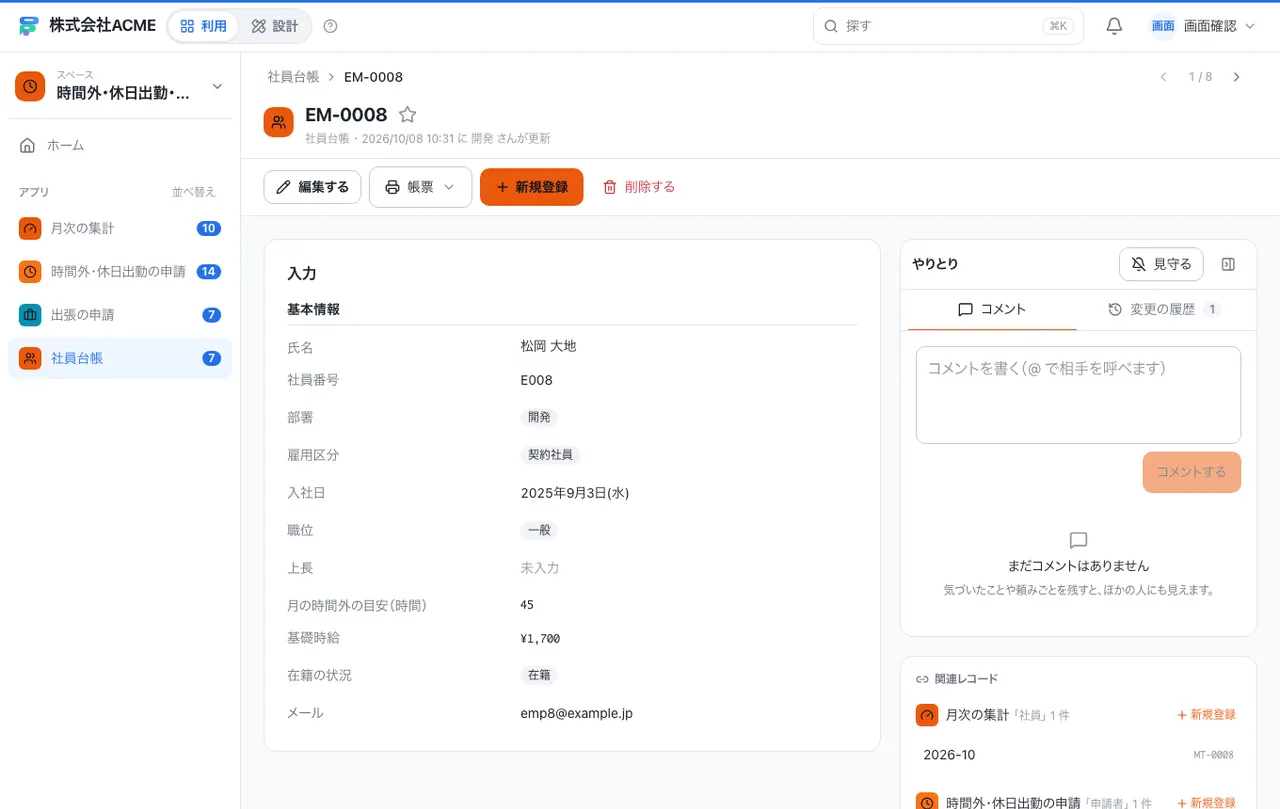Click the comment text area
This screenshot has width=1280, height=809.
pos(1078,395)
